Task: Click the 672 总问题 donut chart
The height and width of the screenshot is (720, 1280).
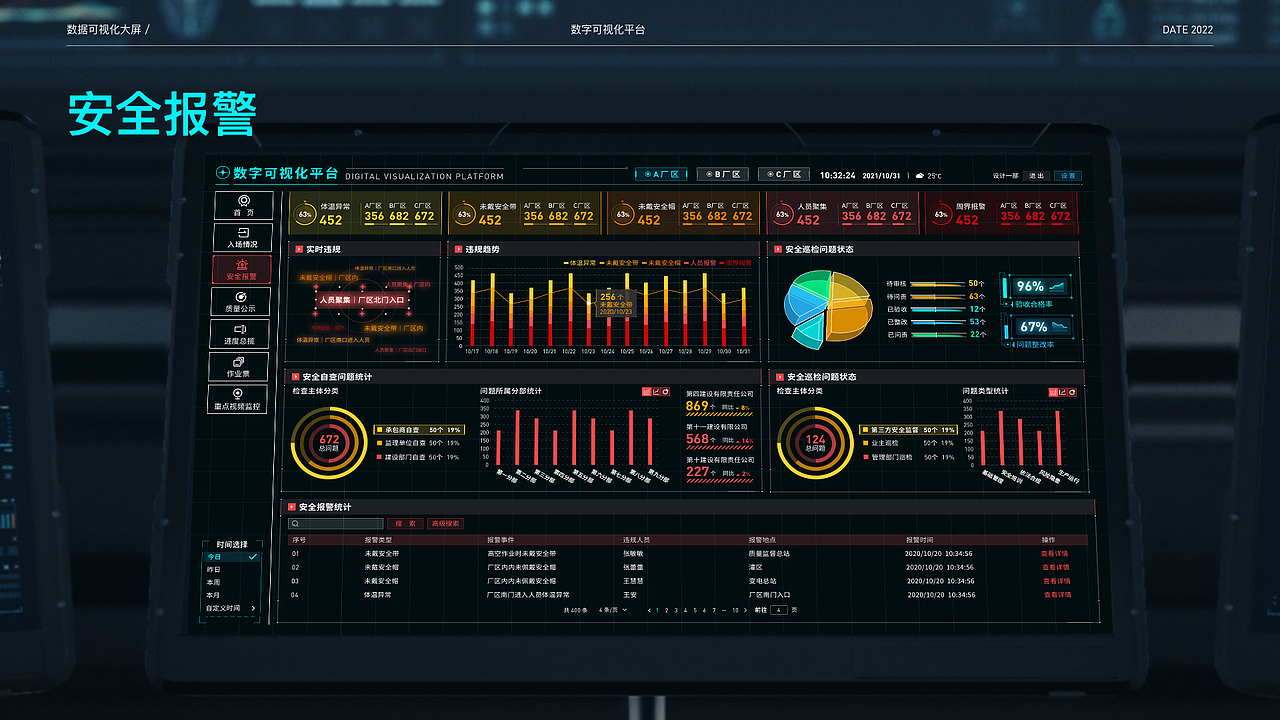Action: (329, 443)
